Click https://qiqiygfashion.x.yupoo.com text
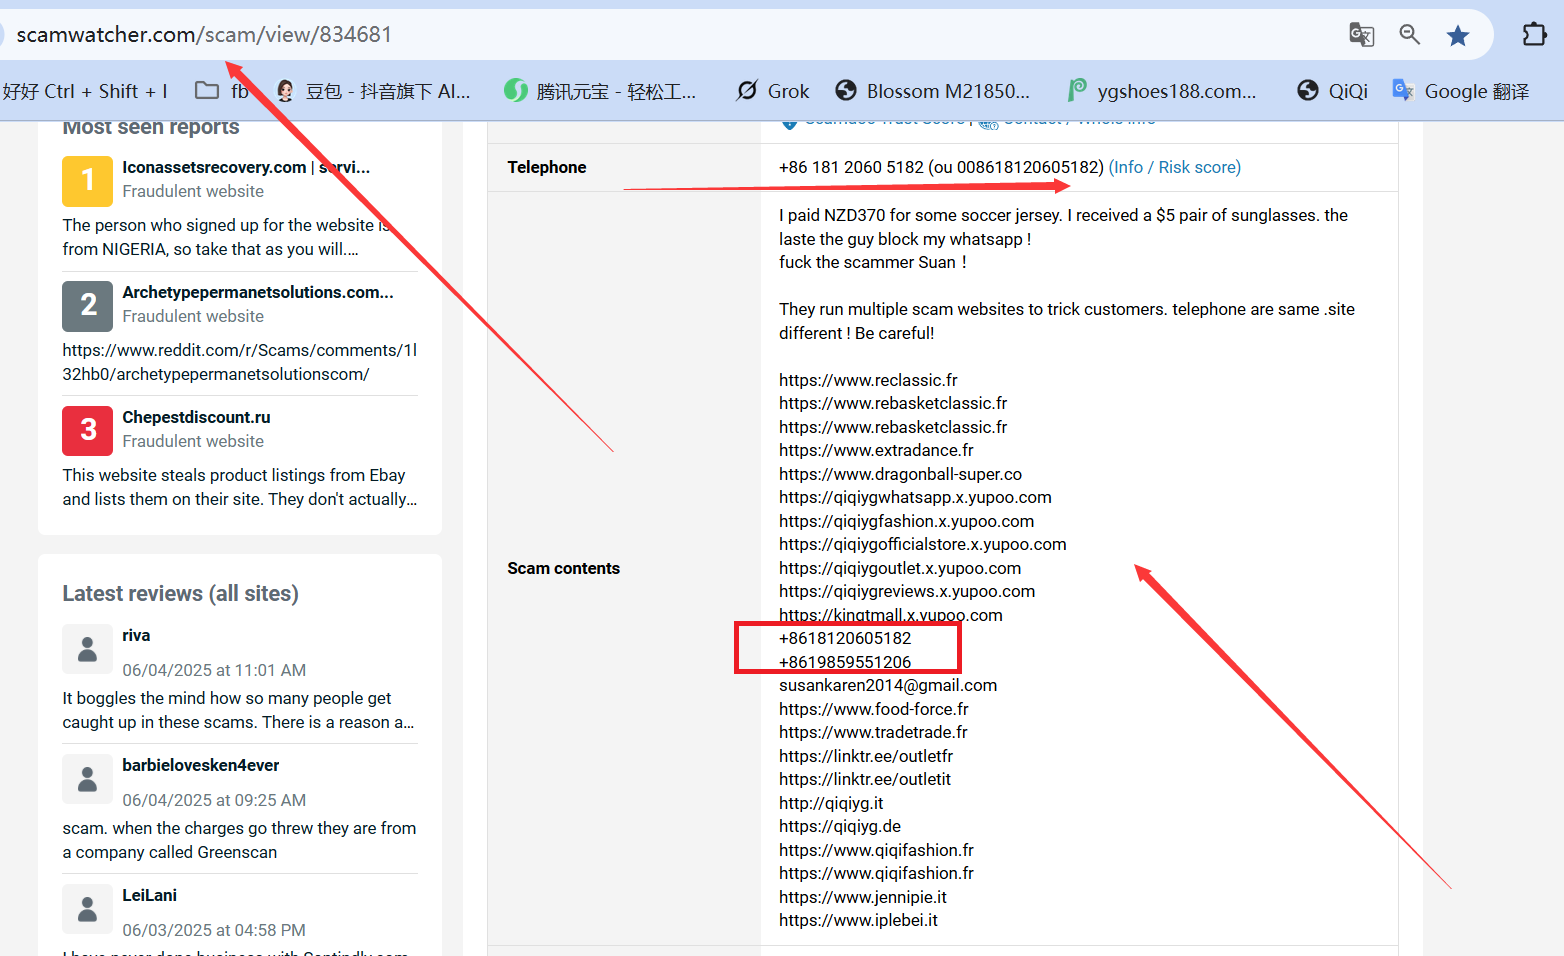The image size is (1564, 956). [x=906, y=521]
